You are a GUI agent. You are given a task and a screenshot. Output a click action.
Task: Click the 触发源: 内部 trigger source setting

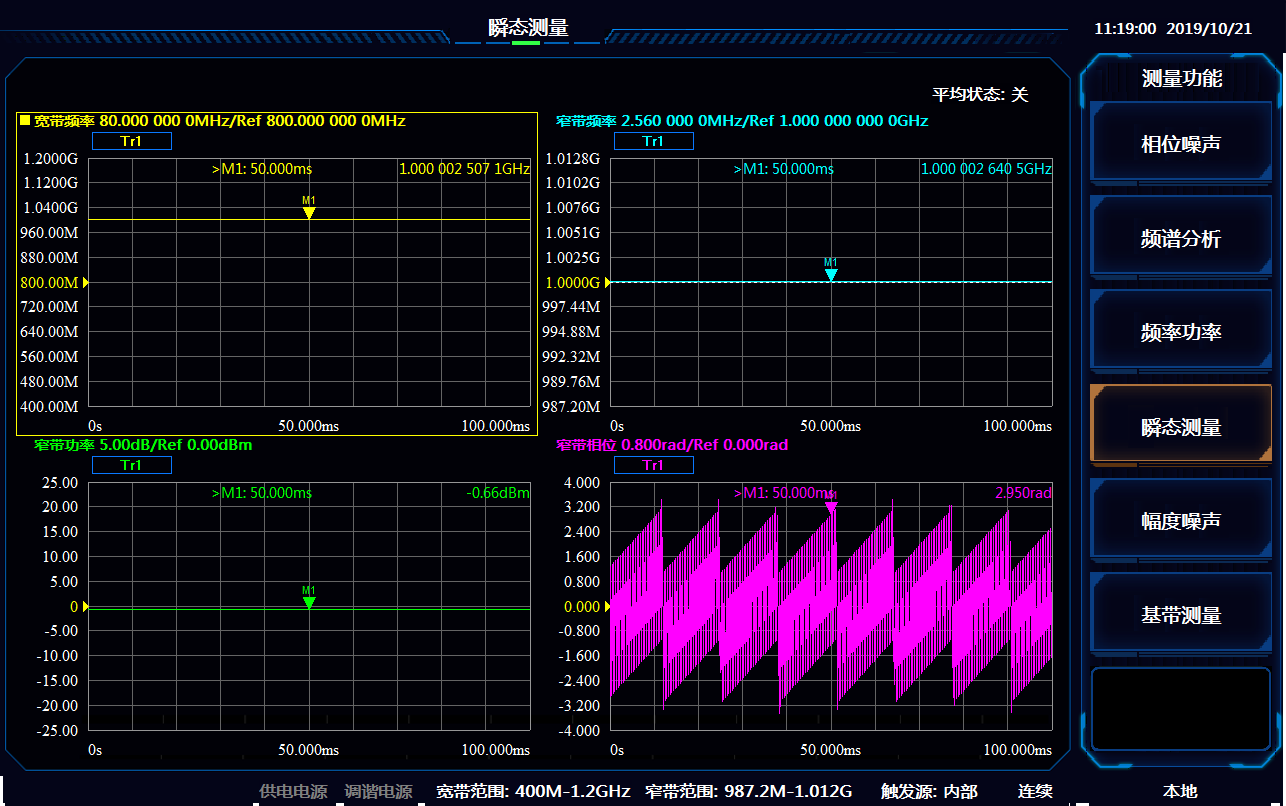[x=928, y=791]
